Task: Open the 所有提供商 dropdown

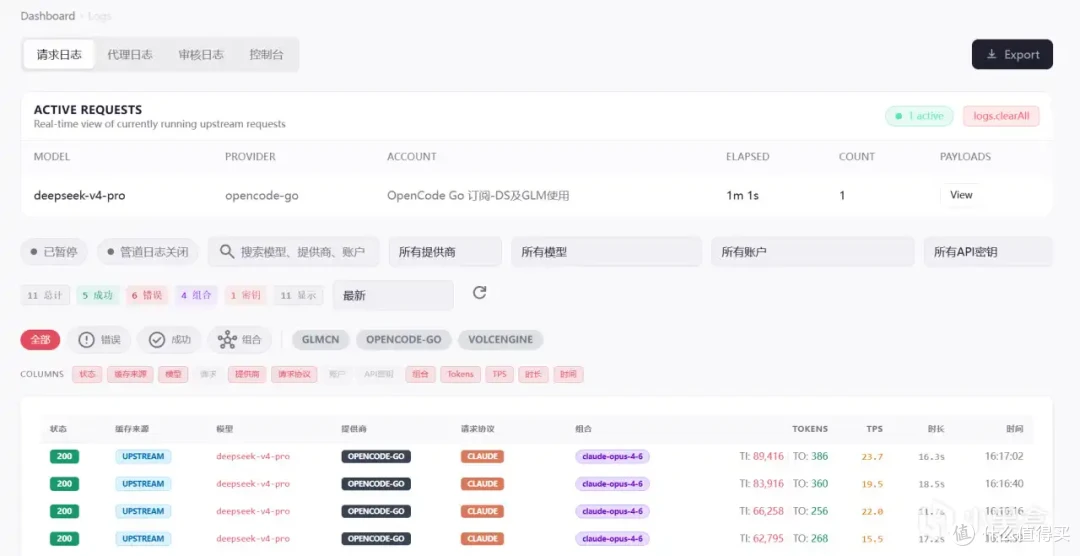Action: 445,252
